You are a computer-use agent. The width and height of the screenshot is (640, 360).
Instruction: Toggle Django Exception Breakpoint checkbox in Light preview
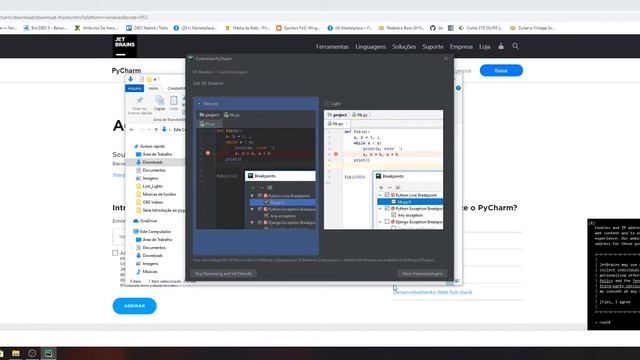pyautogui.click(x=387, y=222)
